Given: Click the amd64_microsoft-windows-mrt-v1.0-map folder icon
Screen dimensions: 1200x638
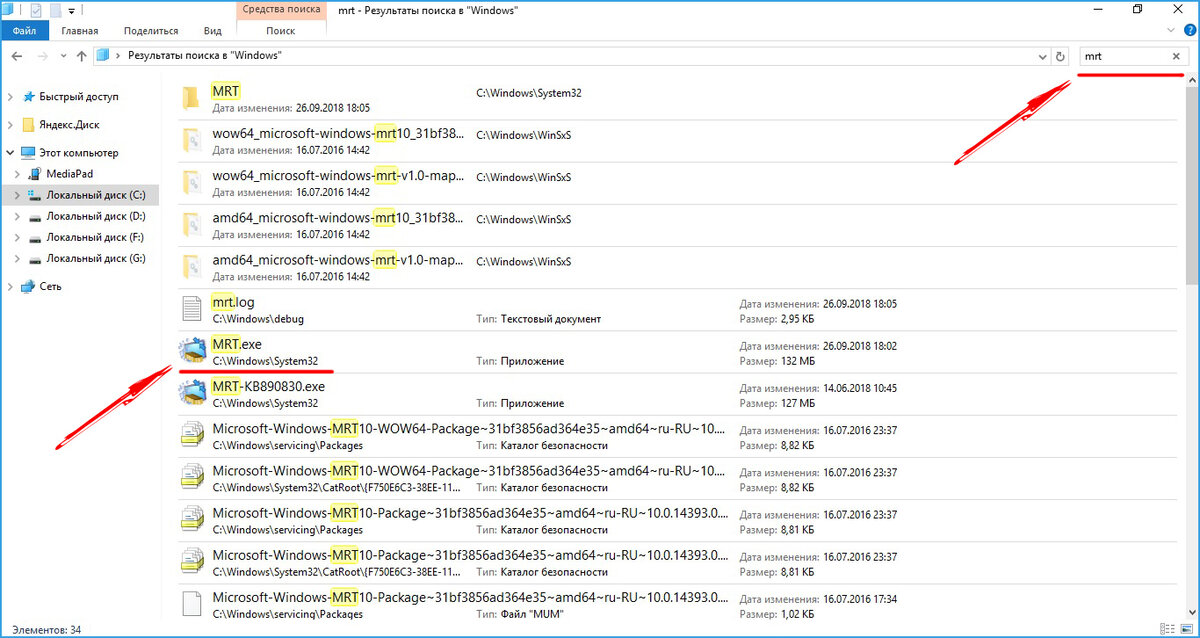Looking at the screenshot, I should [191, 267].
